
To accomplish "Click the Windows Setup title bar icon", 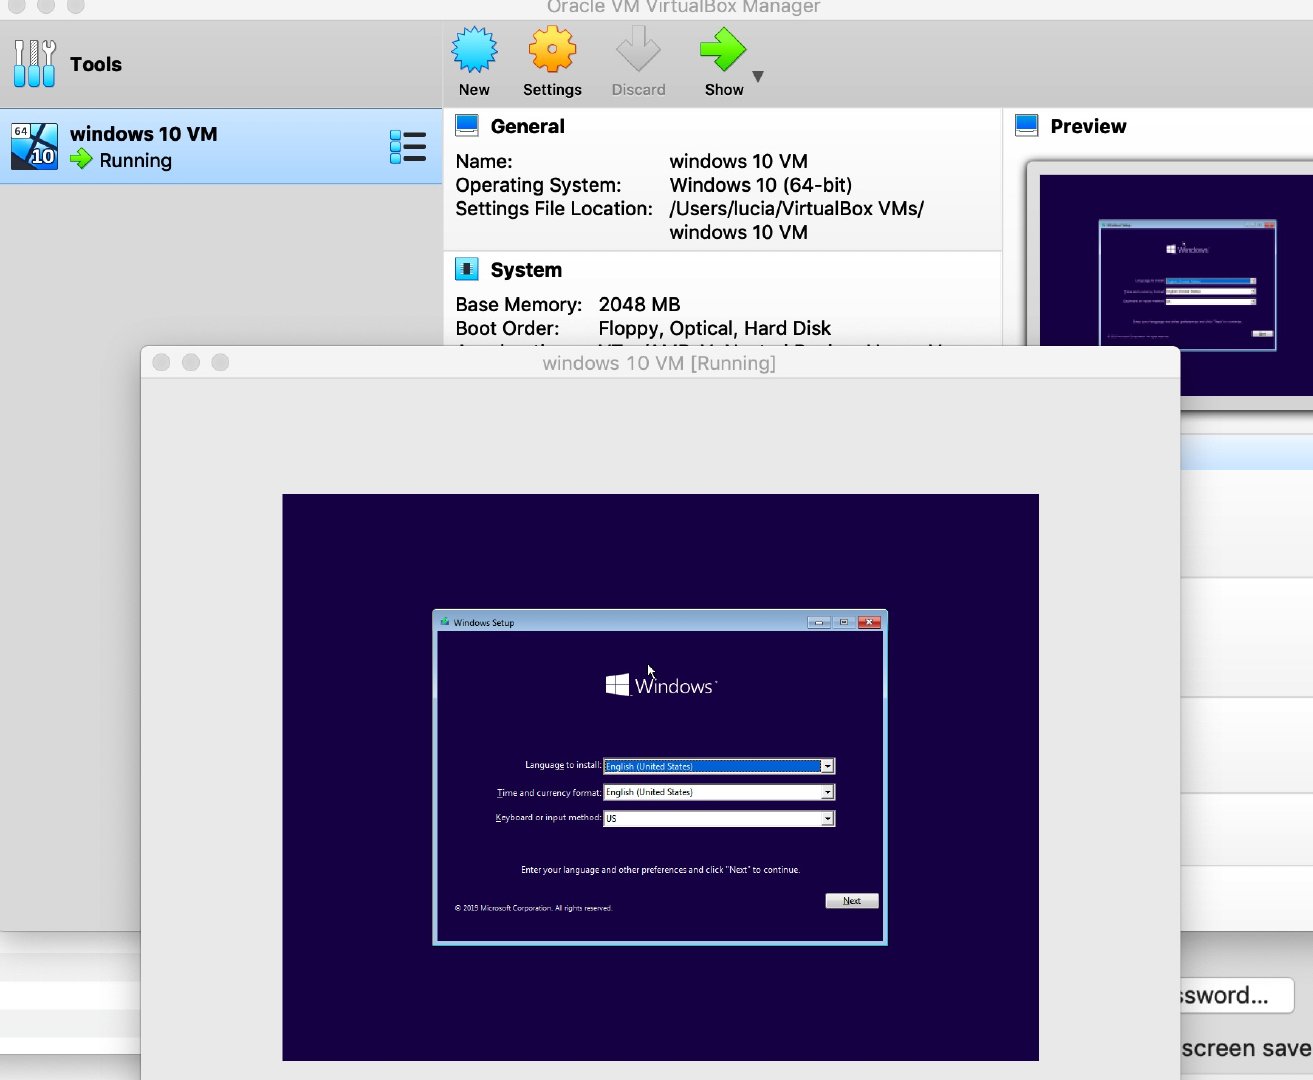I will click(x=445, y=622).
